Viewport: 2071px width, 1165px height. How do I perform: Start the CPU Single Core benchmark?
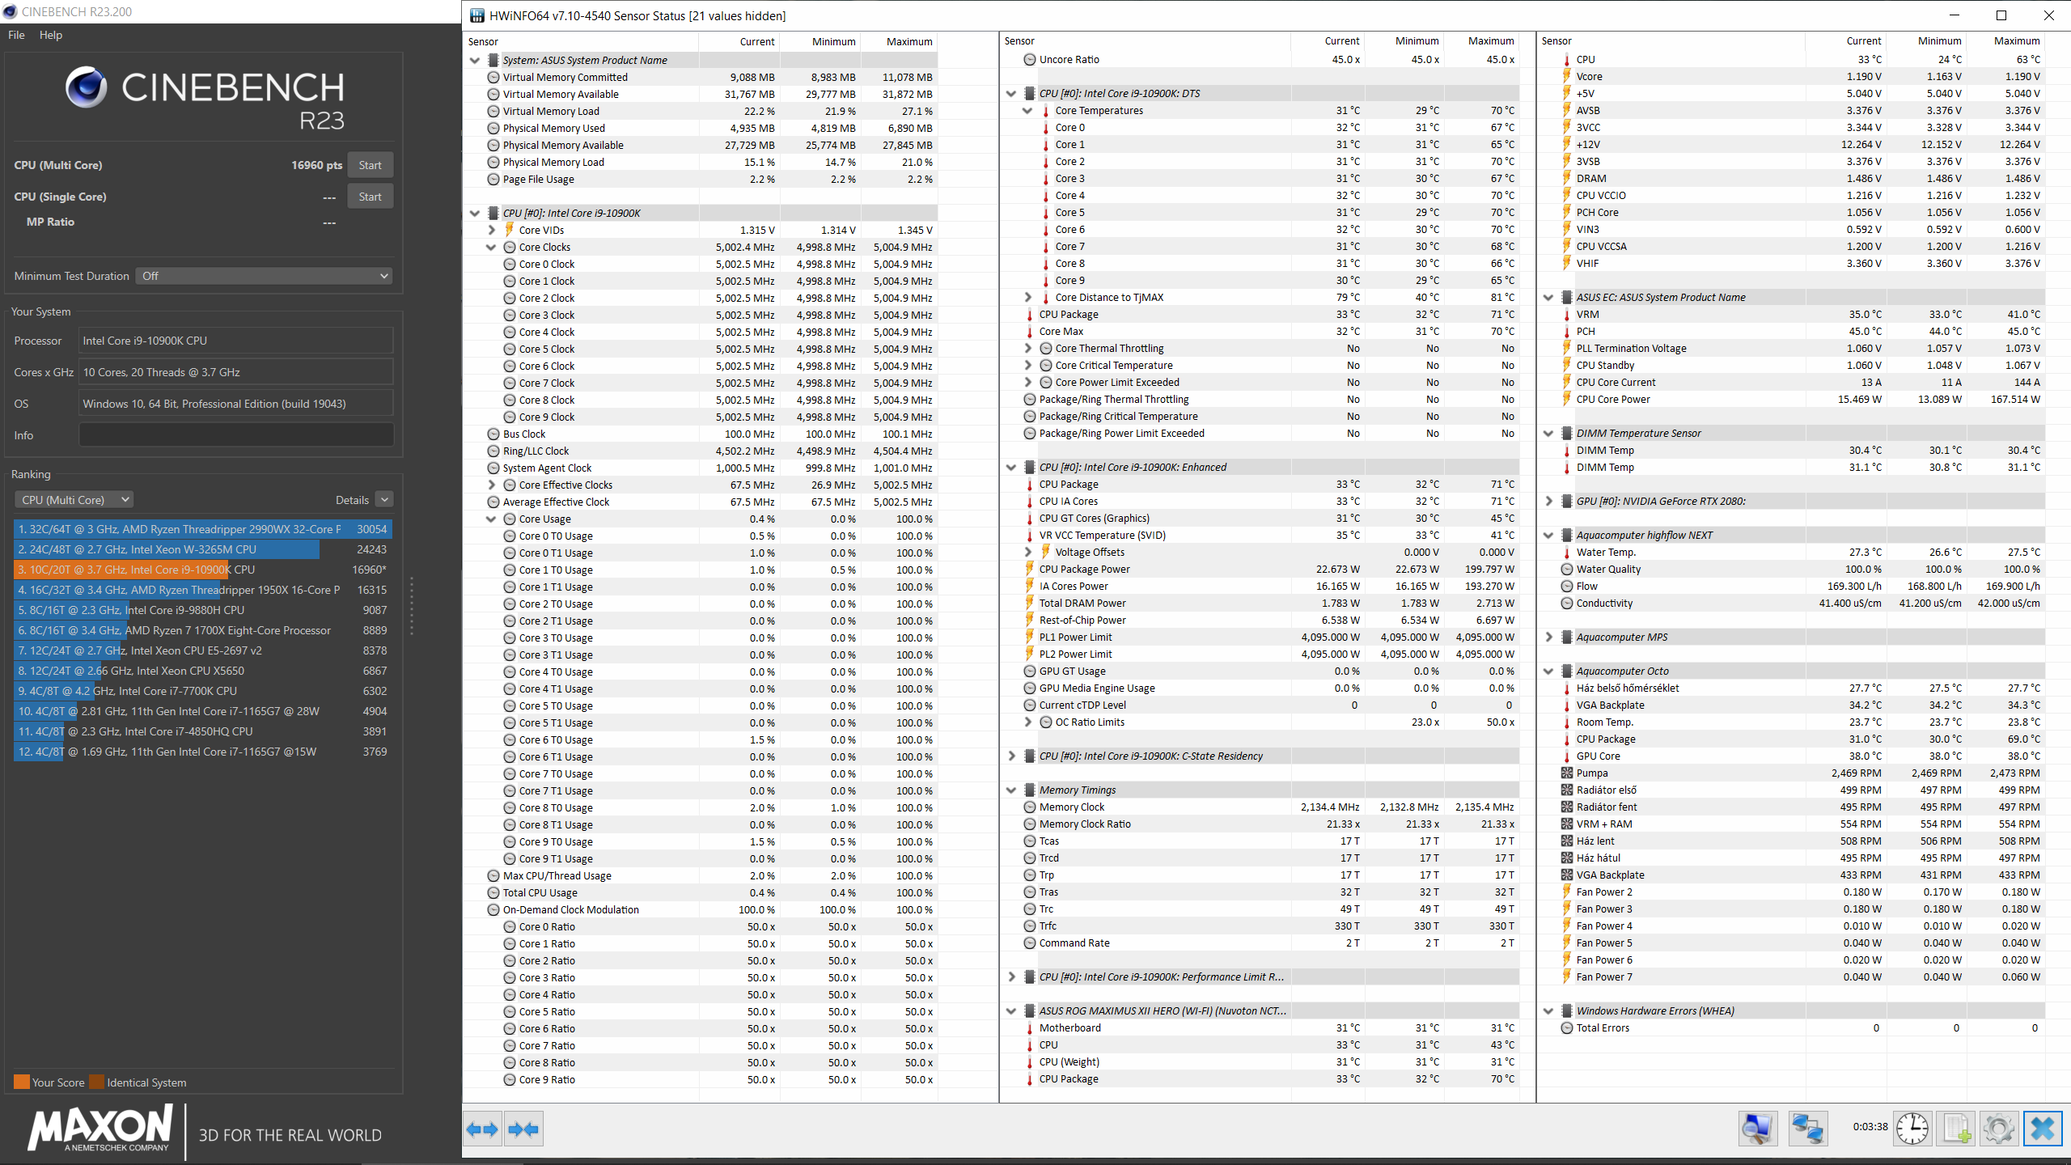[x=370, y=197]
